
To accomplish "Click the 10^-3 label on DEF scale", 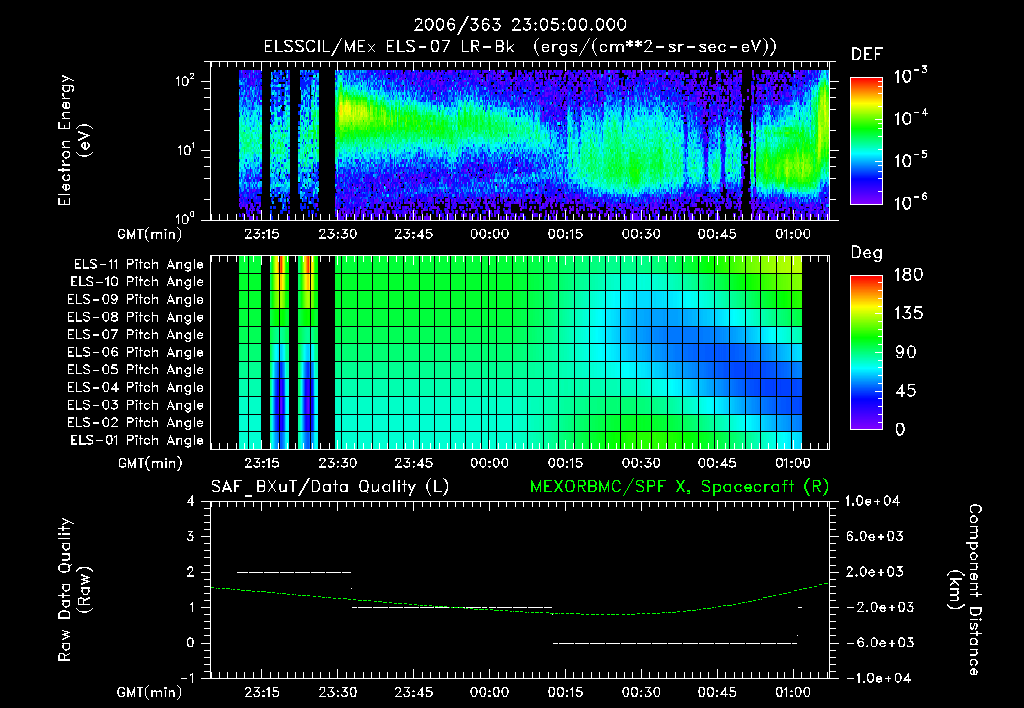I will click(910, 76).
